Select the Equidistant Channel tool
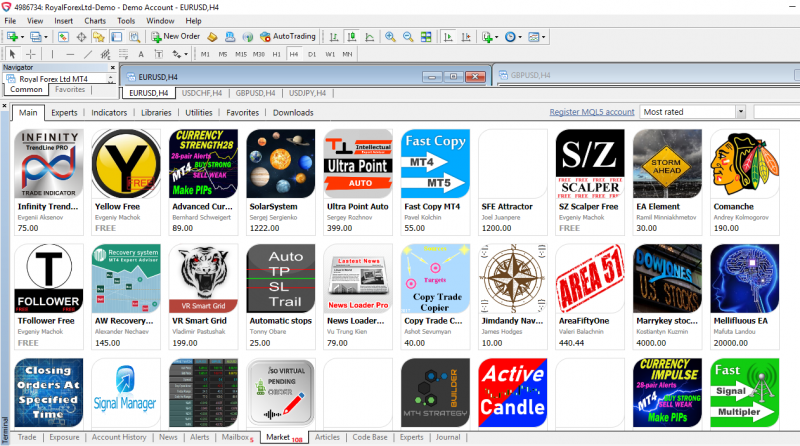The image size is (800, 446). (x=106, y=54)
